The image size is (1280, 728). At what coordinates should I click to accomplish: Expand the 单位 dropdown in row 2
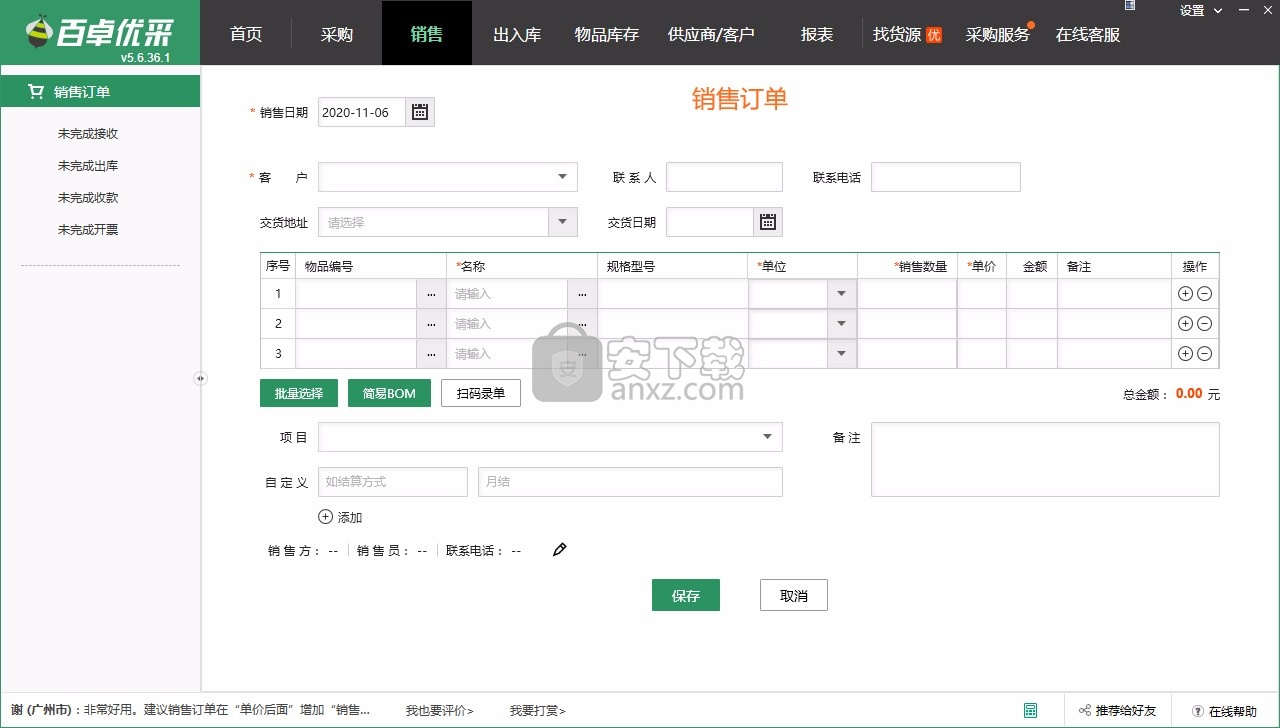841,324
